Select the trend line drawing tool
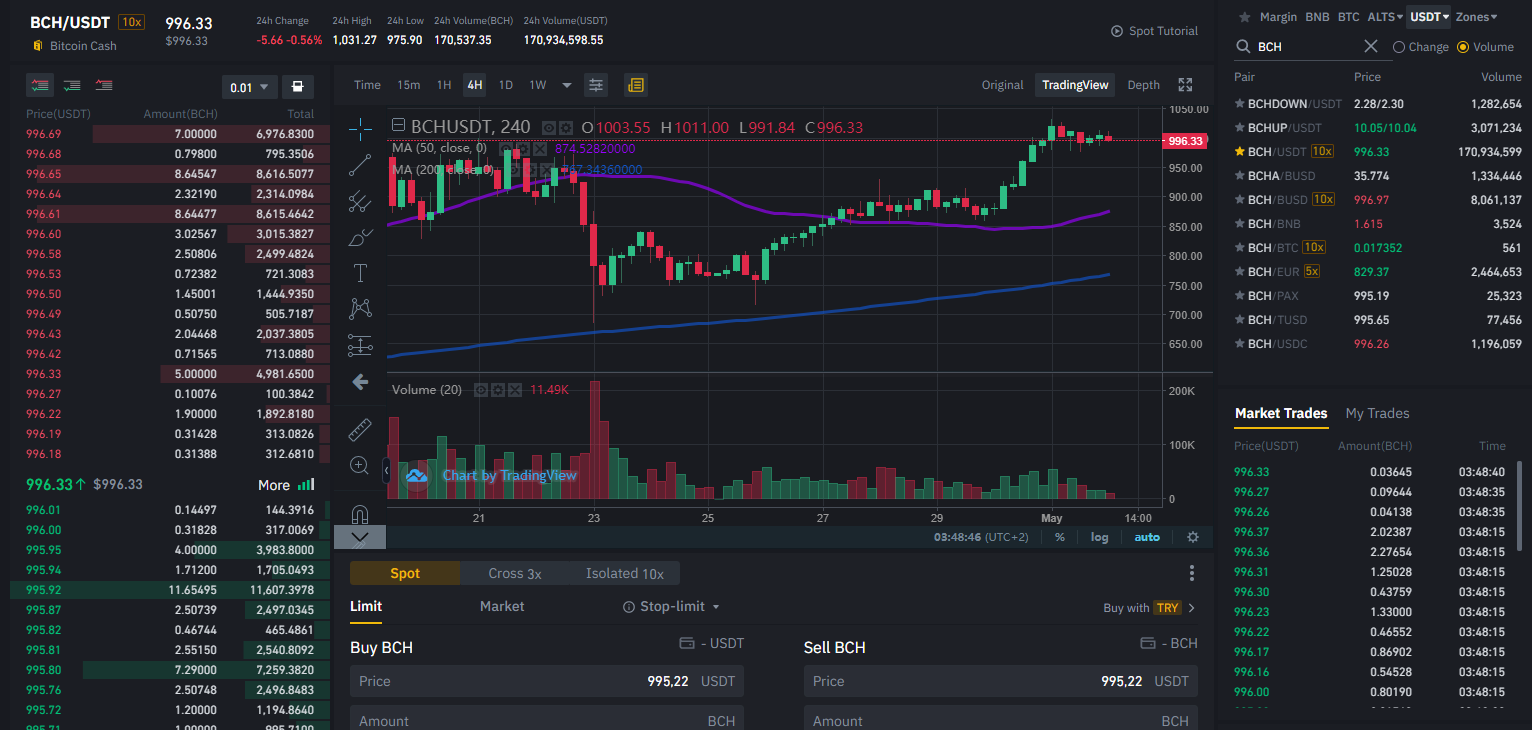 (360, 166)
